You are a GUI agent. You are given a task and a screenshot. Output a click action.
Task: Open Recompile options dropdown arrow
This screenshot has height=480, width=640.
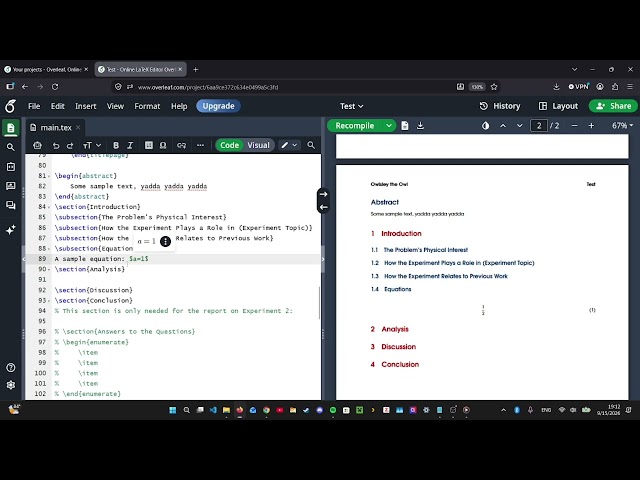tap(389, 126)
